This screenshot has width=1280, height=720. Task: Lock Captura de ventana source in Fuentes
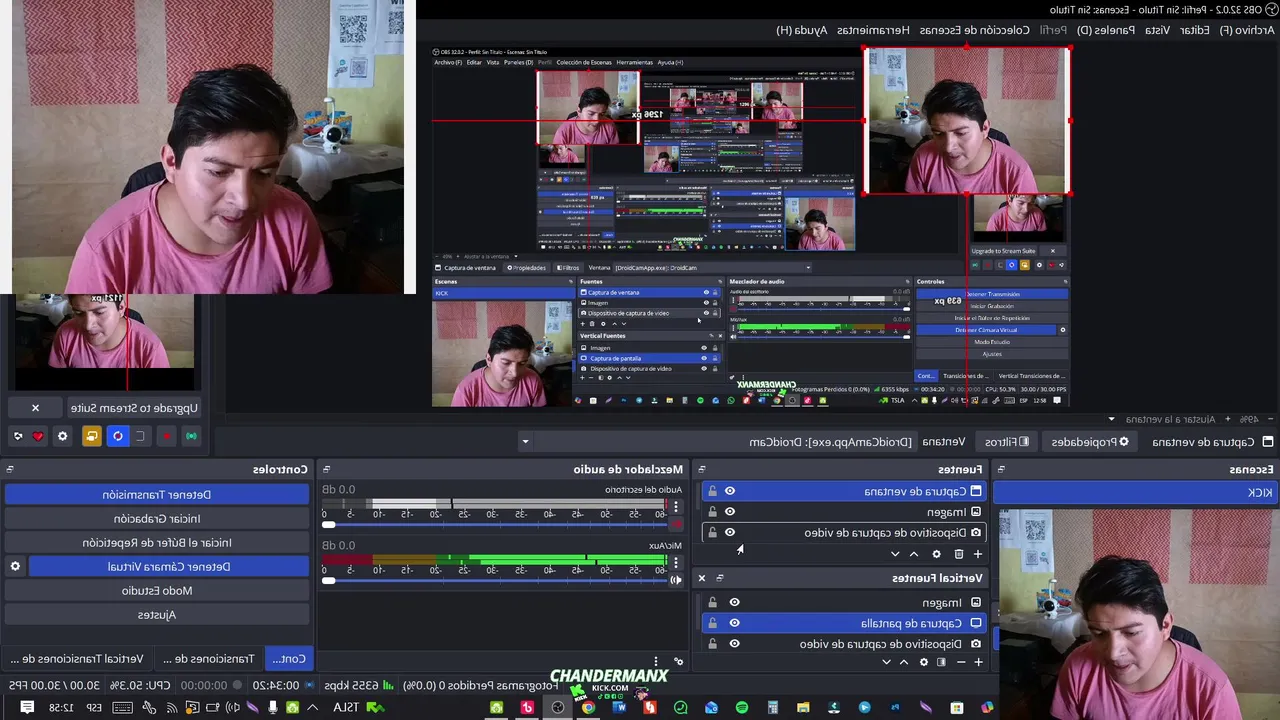pyautogui.click(x=712, y=491)
